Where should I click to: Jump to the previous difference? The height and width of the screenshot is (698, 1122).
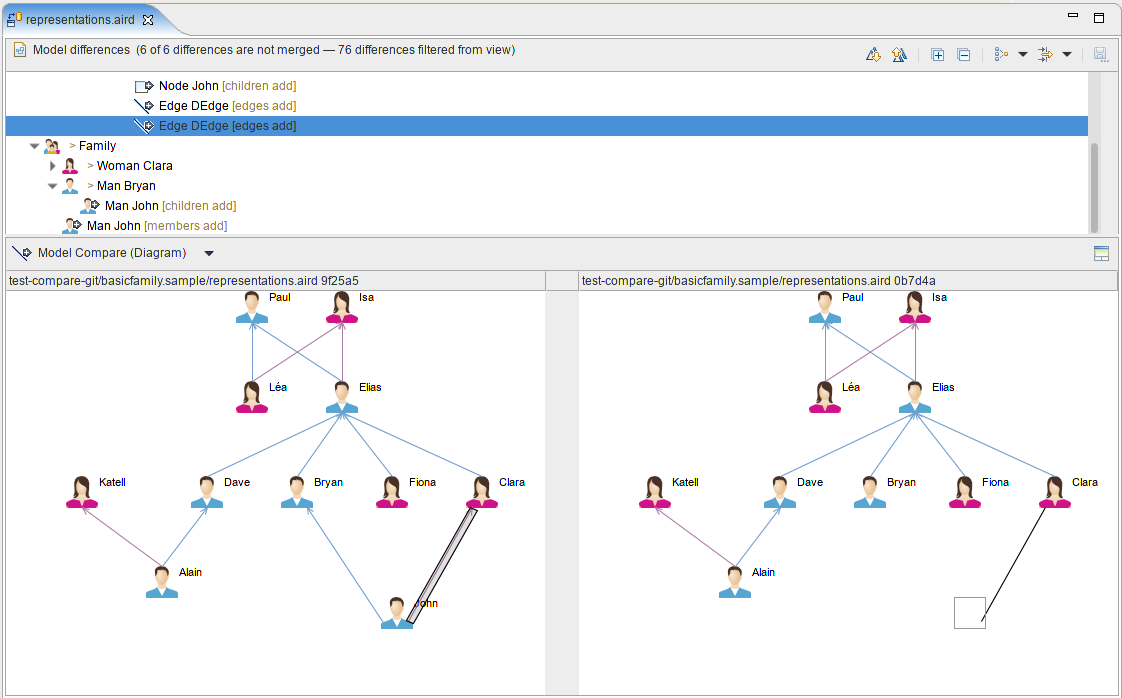pos(899,54)
